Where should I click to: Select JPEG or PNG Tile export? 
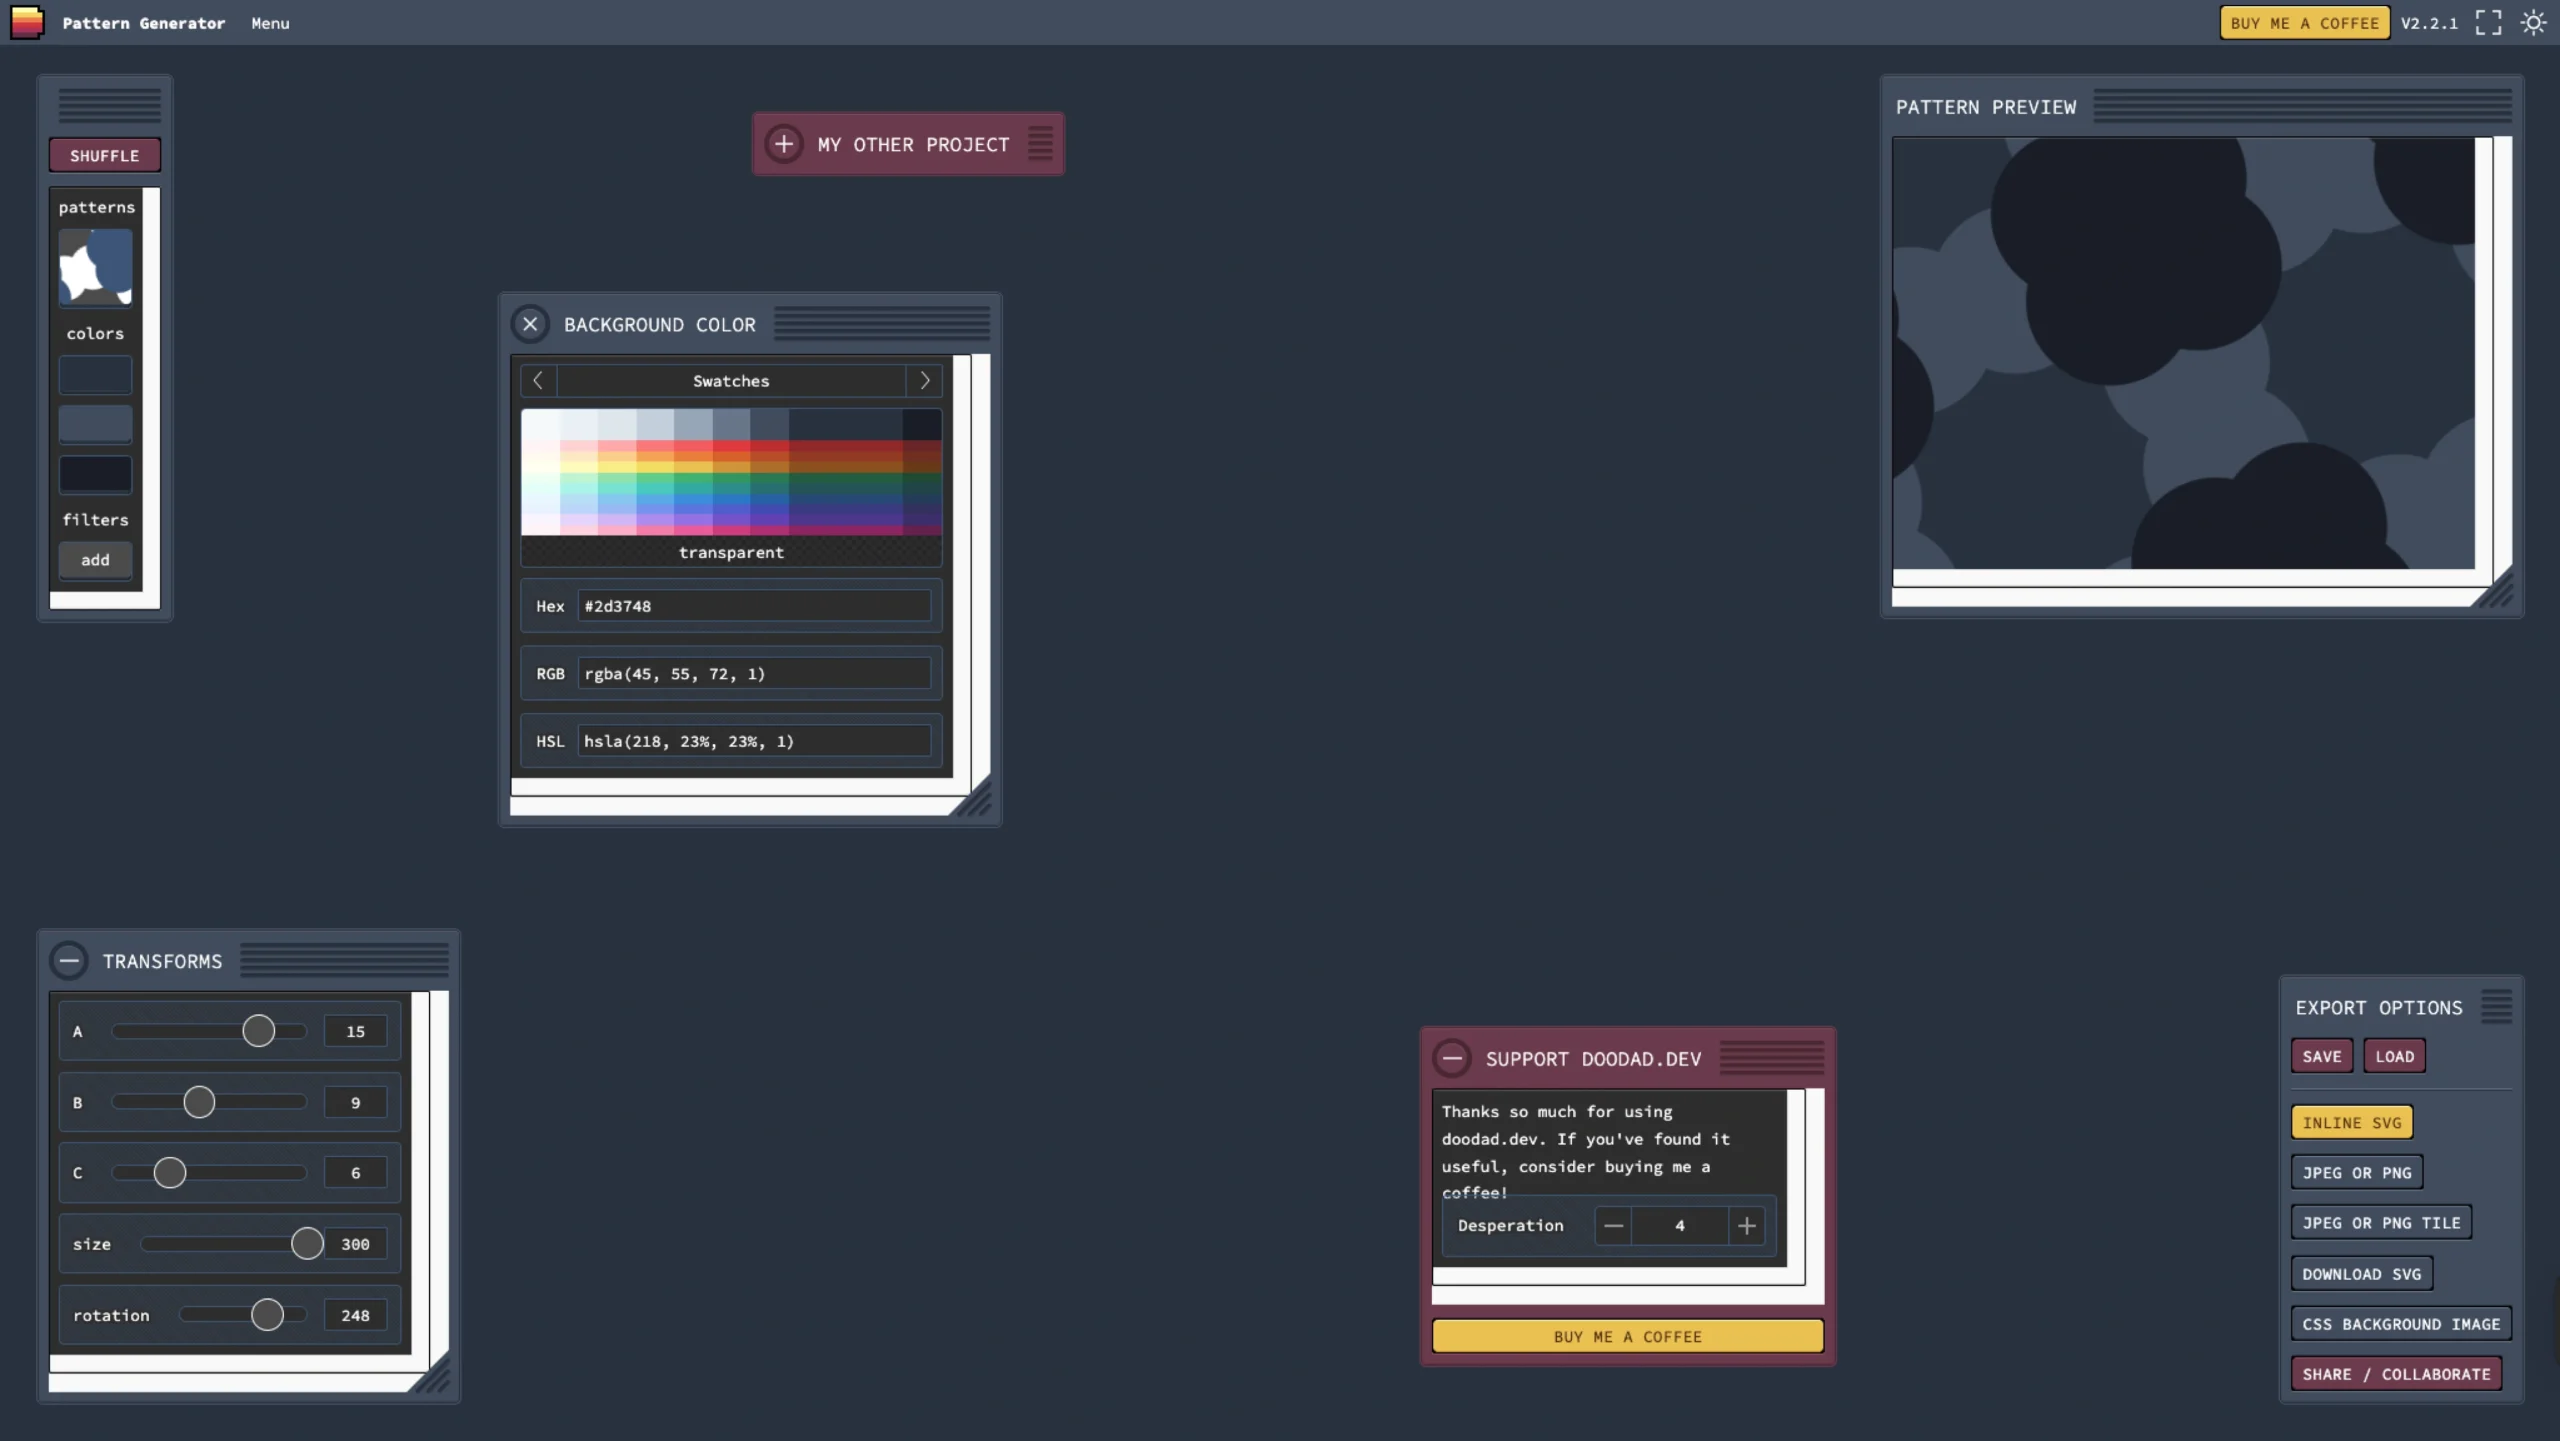coord(2381,1222)
